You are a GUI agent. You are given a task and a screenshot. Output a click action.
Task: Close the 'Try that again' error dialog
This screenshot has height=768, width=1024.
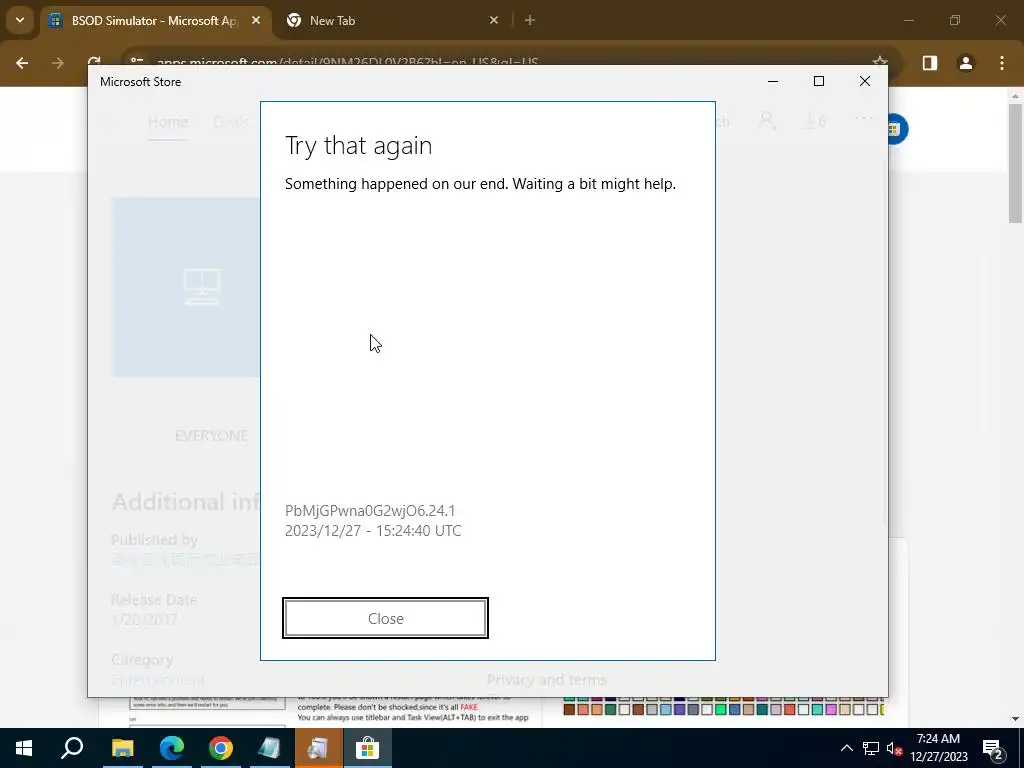(x=385, y=618)
